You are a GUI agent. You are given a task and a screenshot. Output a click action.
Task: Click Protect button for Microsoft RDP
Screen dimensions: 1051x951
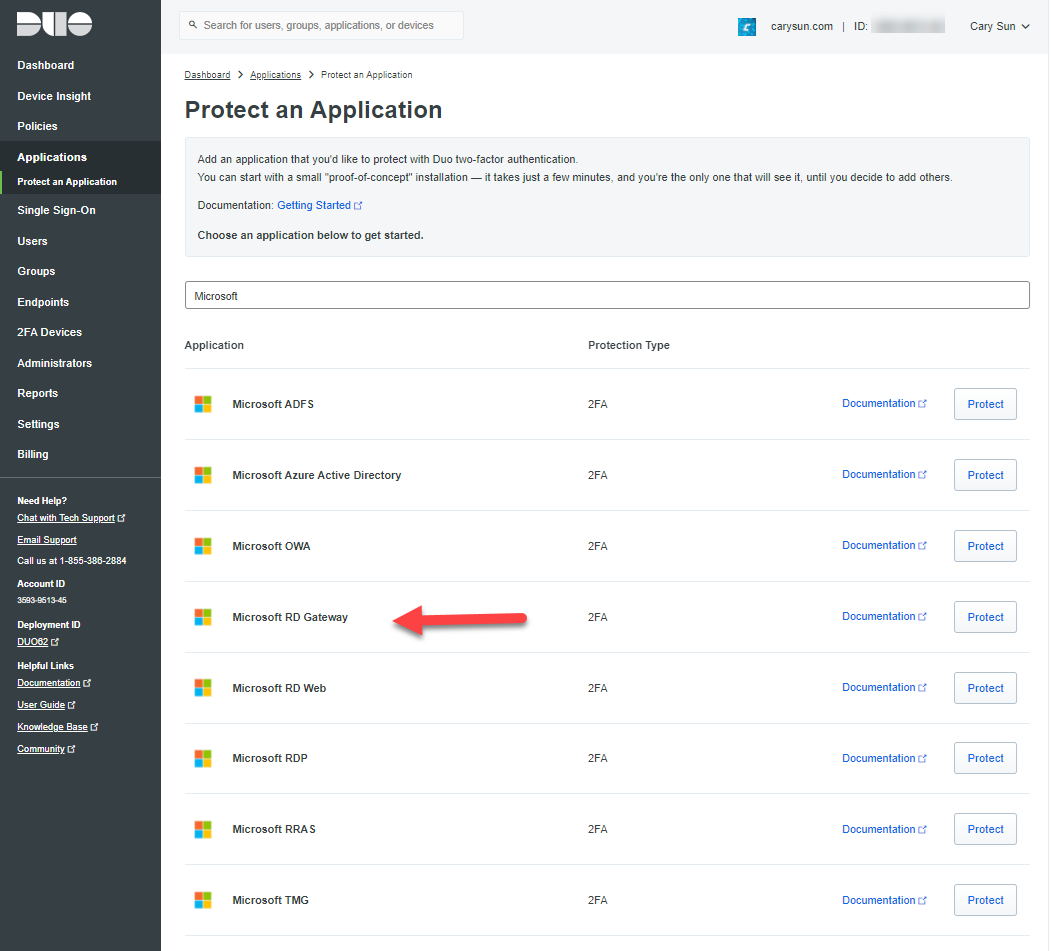[x=985, y=758]
